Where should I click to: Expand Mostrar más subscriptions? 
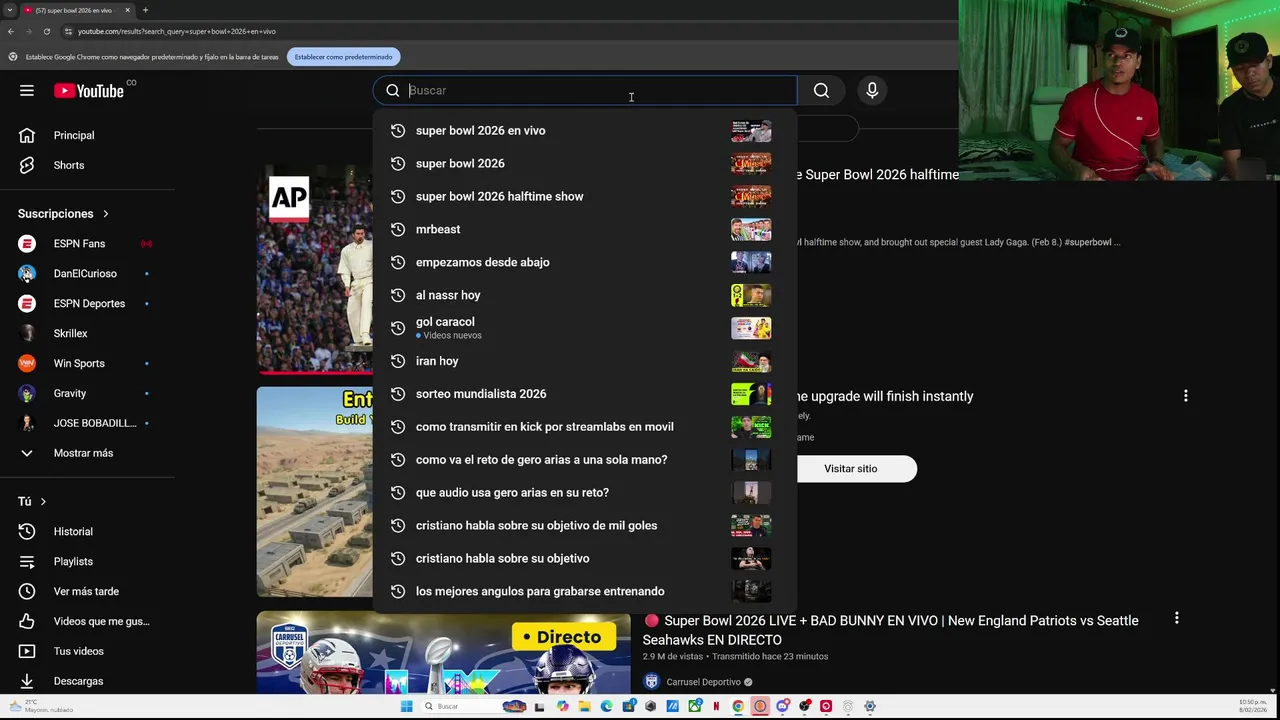click(83, 453)
